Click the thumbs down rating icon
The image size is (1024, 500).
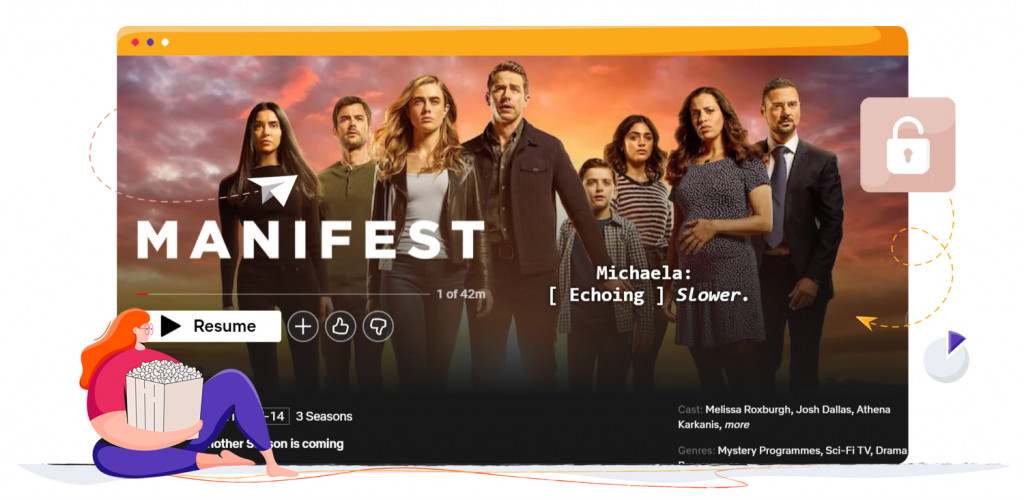(x=377, y=326)
